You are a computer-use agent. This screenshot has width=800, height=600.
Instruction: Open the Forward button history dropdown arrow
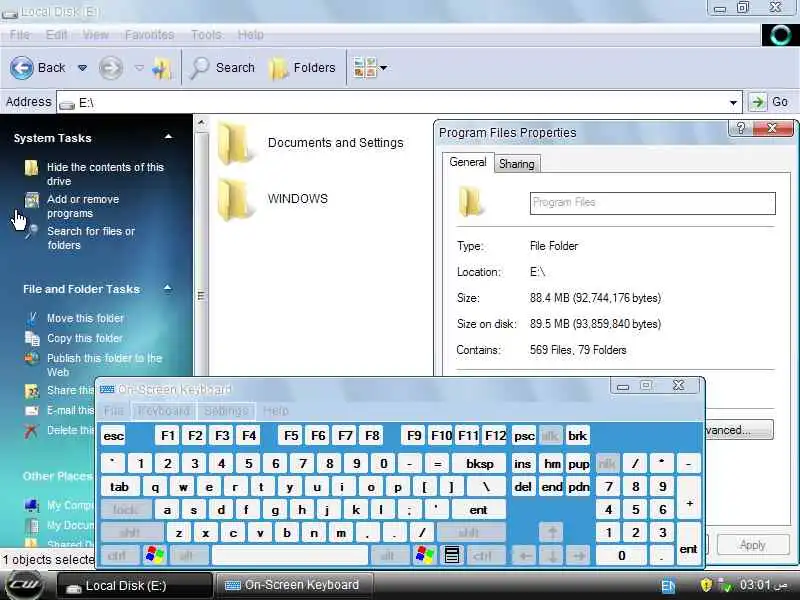point(139,67)
